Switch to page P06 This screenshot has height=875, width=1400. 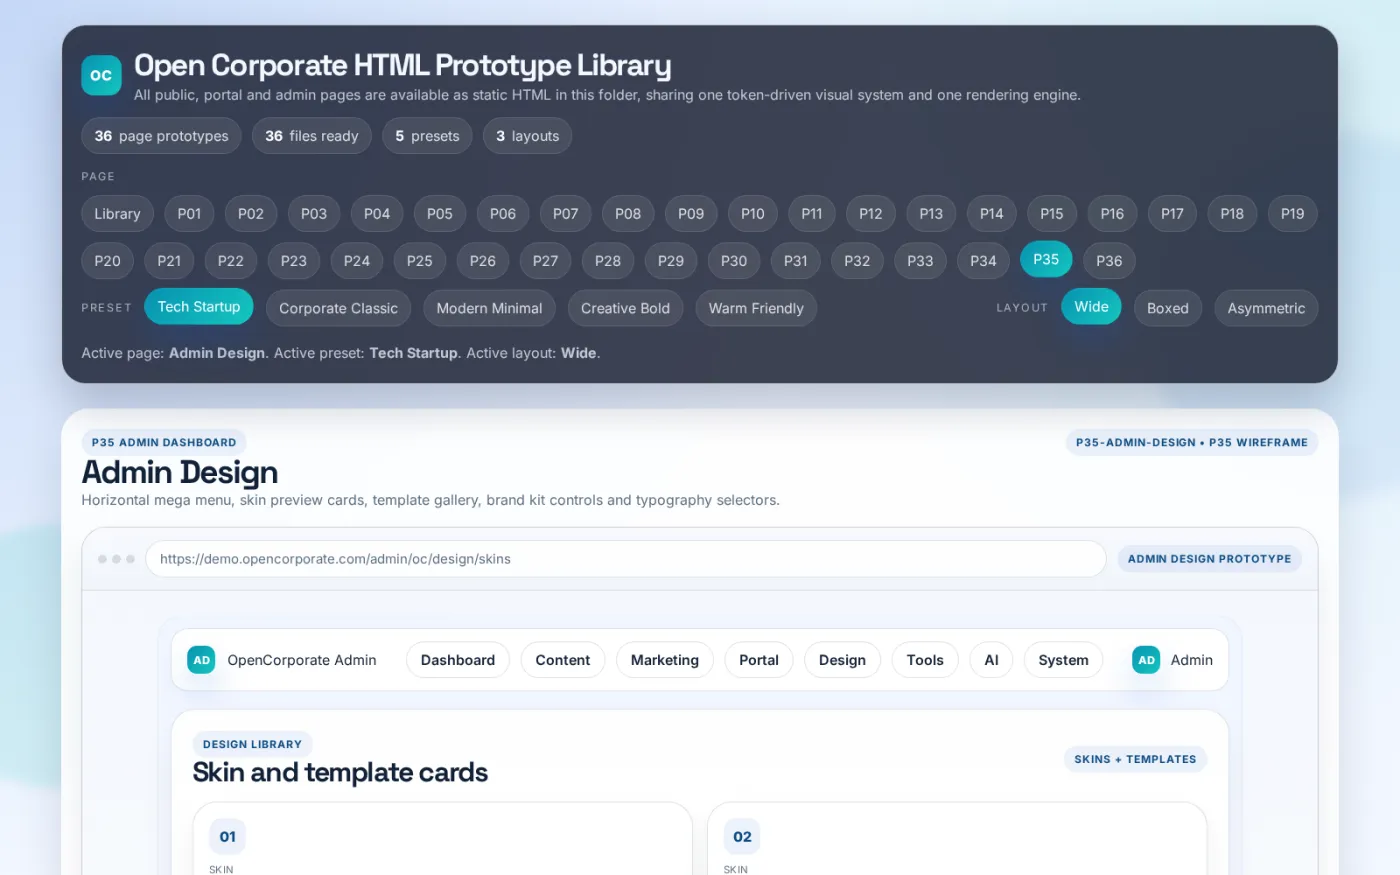[x=503, y=214]
